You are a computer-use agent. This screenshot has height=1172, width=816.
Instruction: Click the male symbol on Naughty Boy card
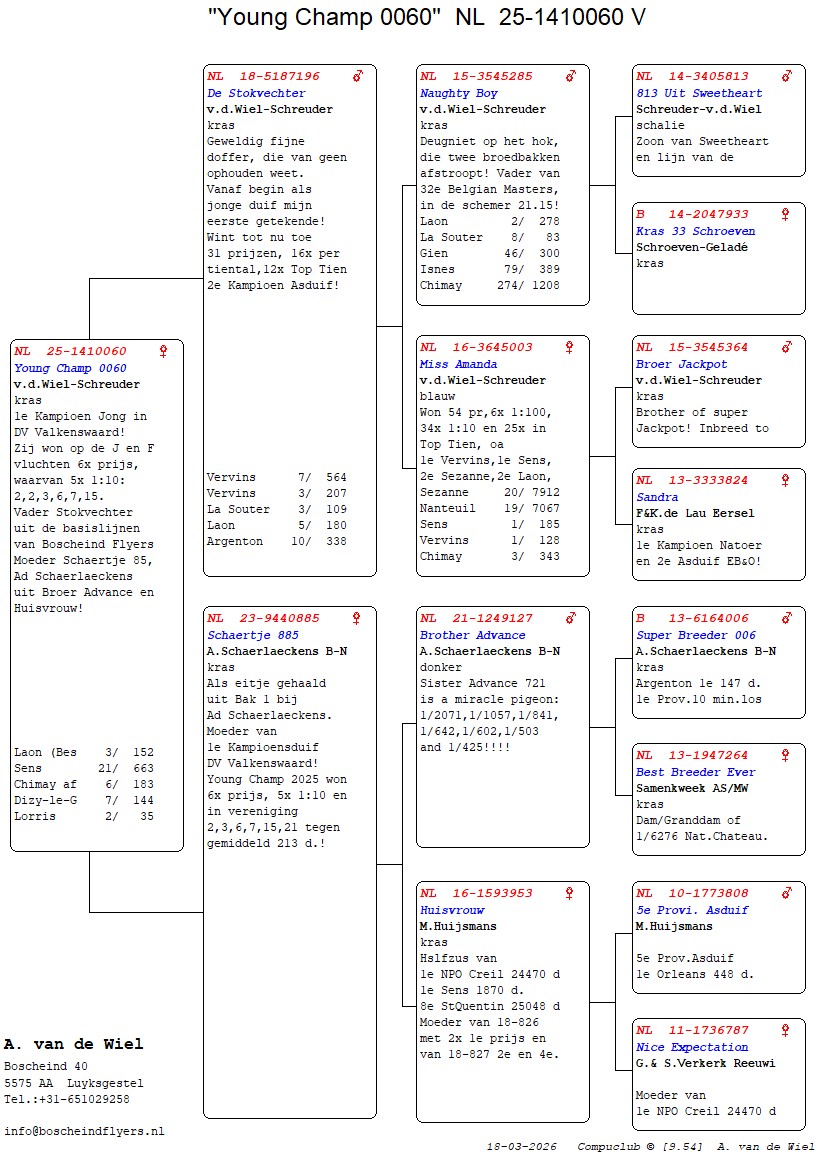(571, 76)
